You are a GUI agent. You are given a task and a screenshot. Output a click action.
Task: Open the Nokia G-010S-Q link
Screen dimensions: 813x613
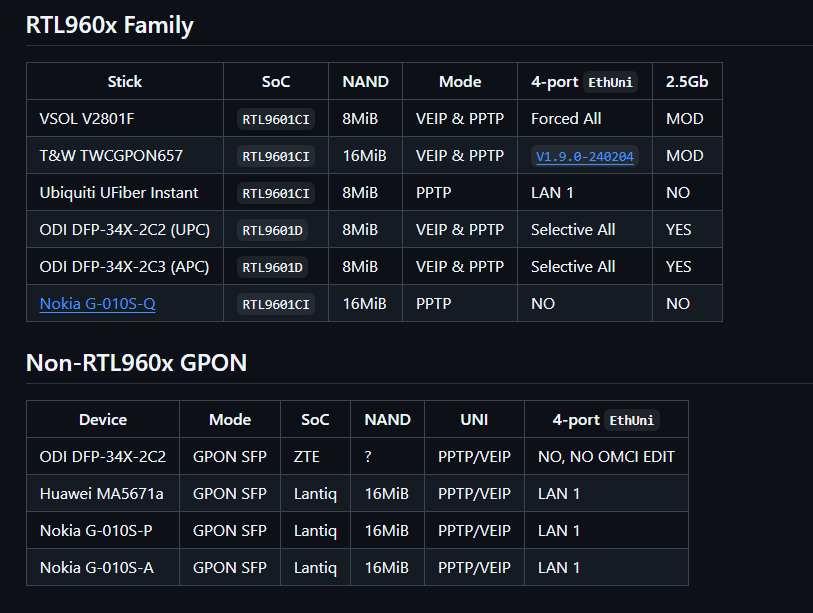97,303
